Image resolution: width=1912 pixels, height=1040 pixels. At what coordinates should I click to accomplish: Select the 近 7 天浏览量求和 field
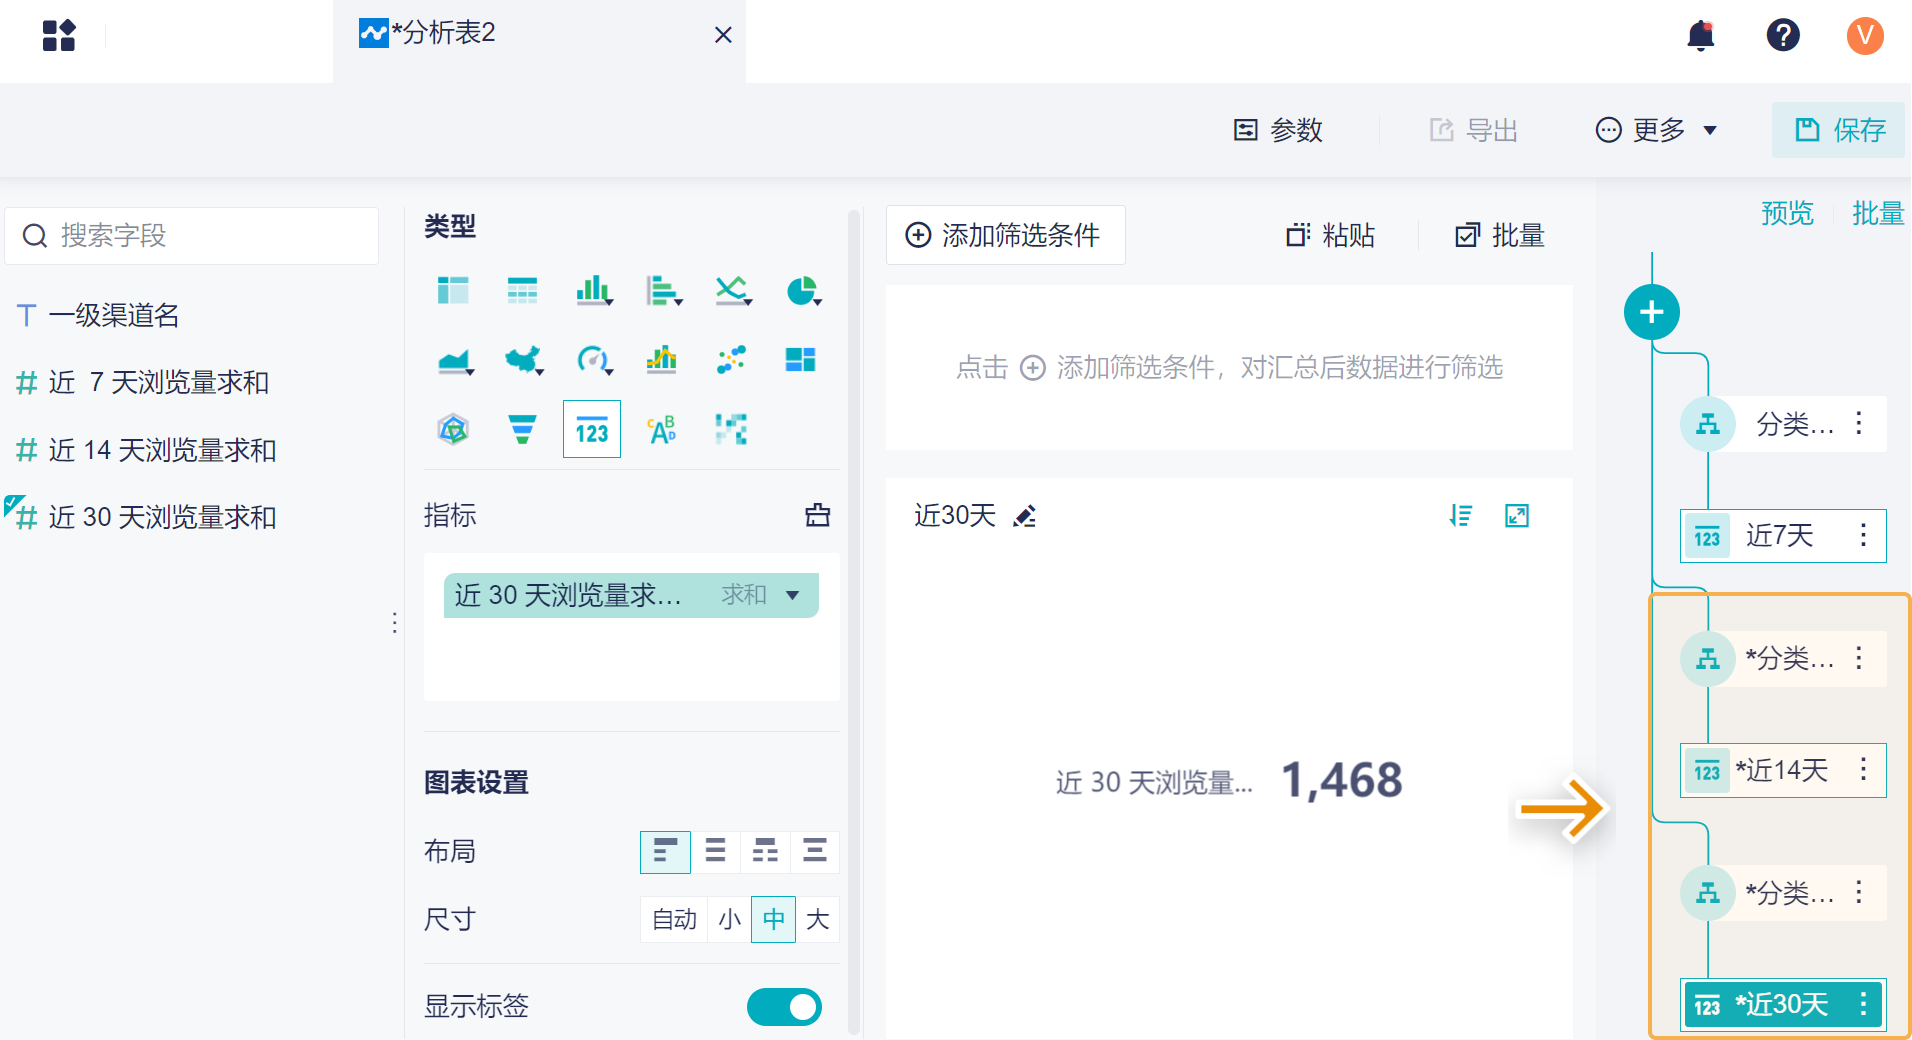[x=144, y=383]
